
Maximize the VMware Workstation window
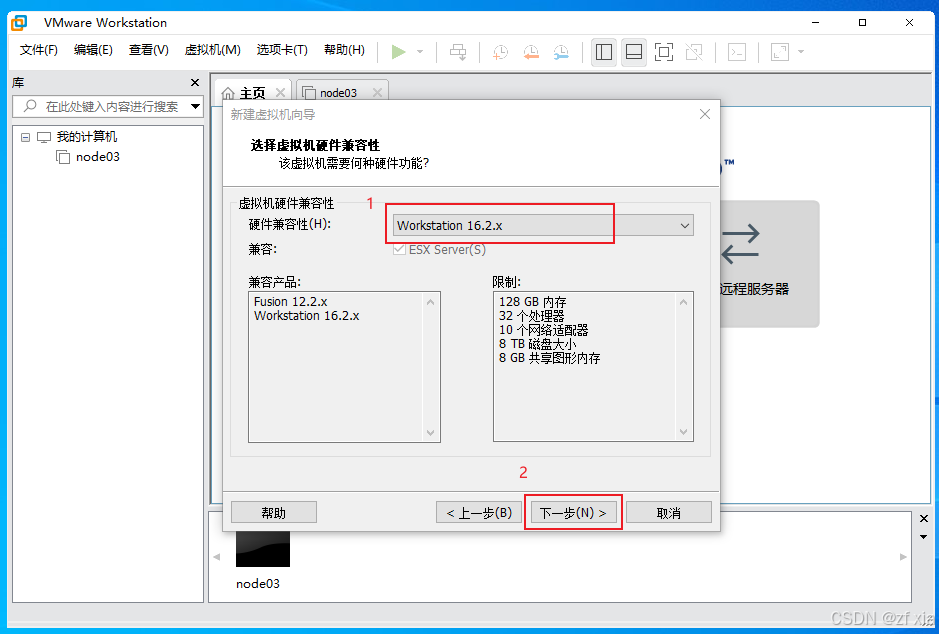pos(862,23)
